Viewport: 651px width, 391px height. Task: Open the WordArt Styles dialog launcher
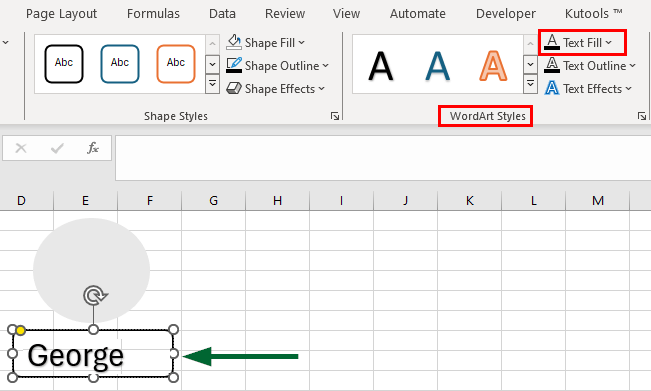641,116
